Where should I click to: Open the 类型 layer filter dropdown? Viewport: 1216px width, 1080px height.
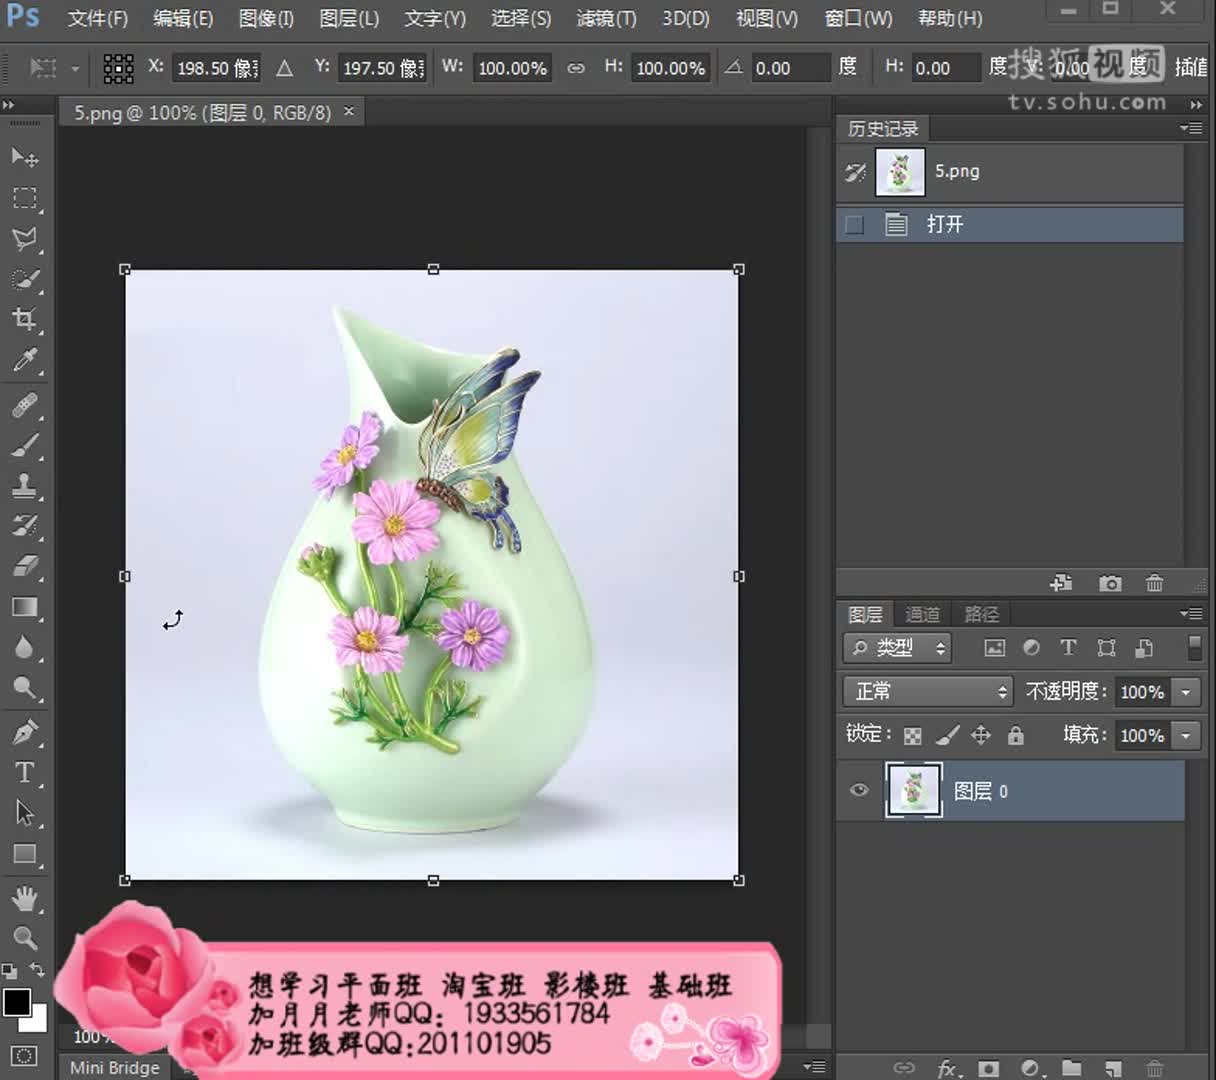tap(897, 648)
